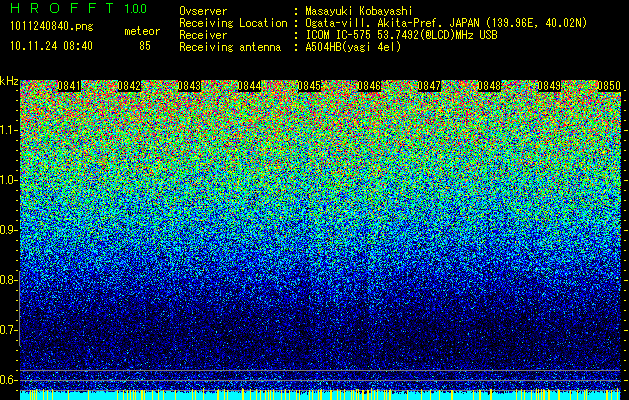Click the 0844 time marker
This screenshot has width=629, height=400.
tap(249, 86)
